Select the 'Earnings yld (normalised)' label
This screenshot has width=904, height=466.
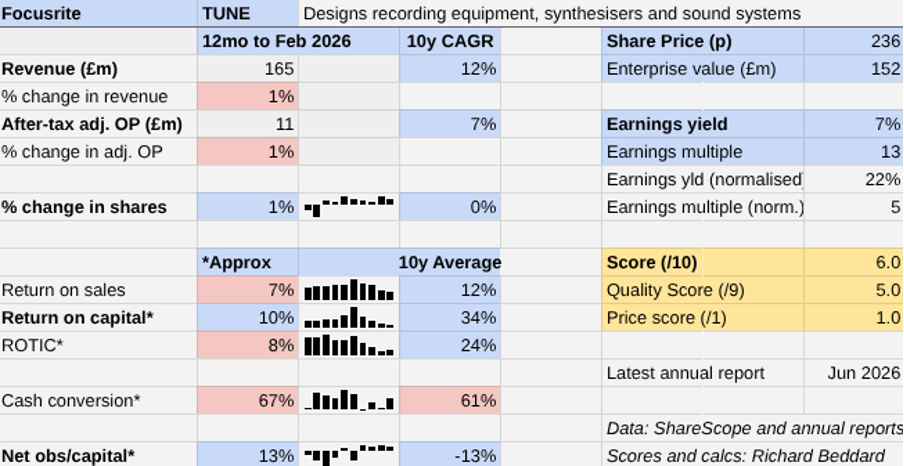coord(703,179)
